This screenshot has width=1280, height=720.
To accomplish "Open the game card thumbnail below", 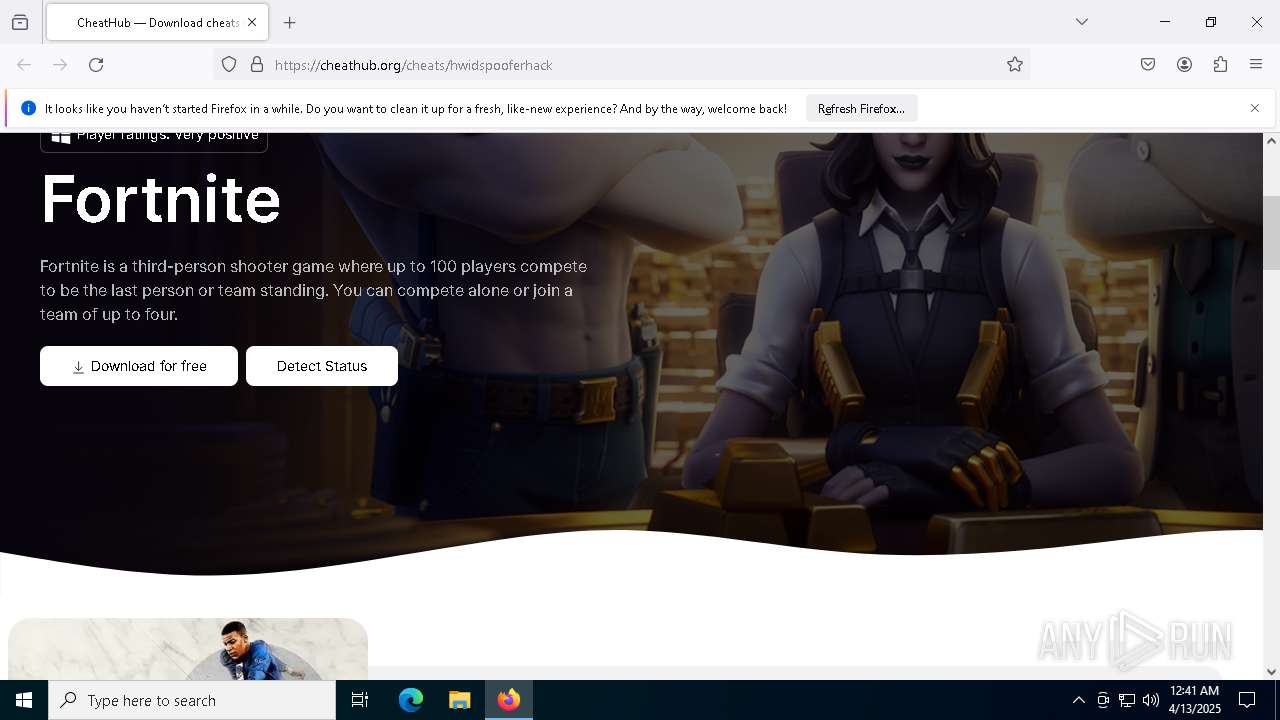I will click(188, 649).
